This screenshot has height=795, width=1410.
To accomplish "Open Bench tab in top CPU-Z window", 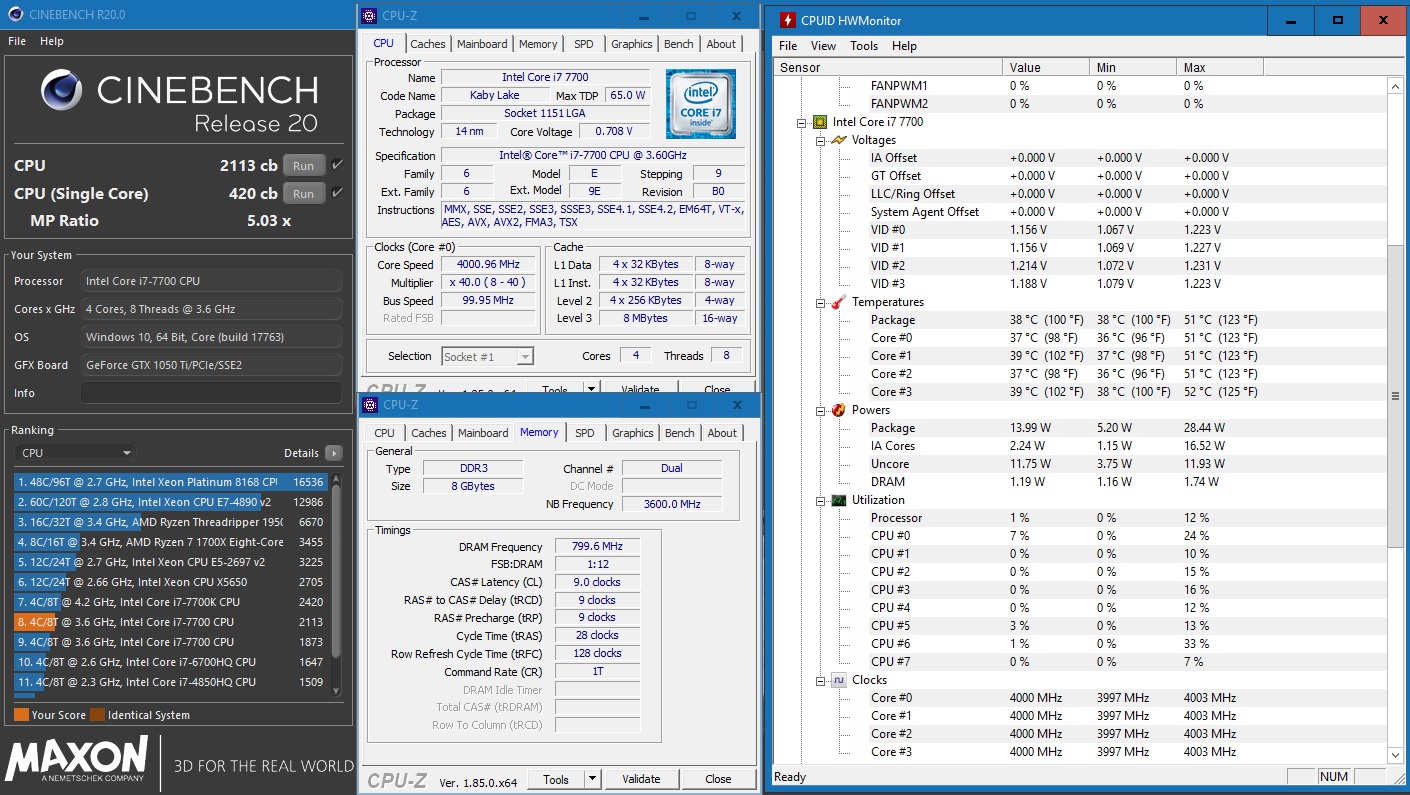I will point(679,44).
